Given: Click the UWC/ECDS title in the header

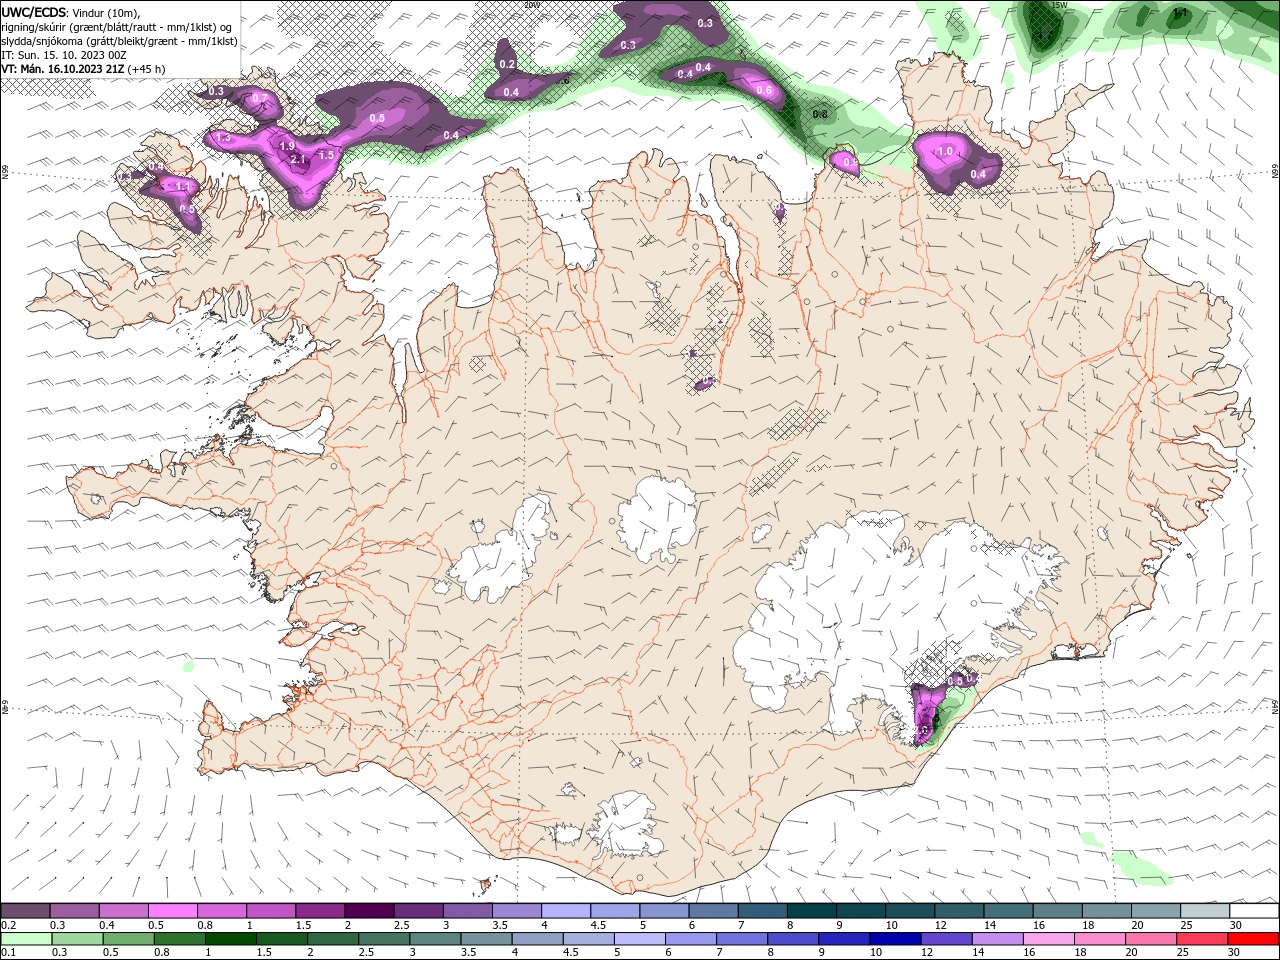Looking at the screenshot, I should point(34,12).
